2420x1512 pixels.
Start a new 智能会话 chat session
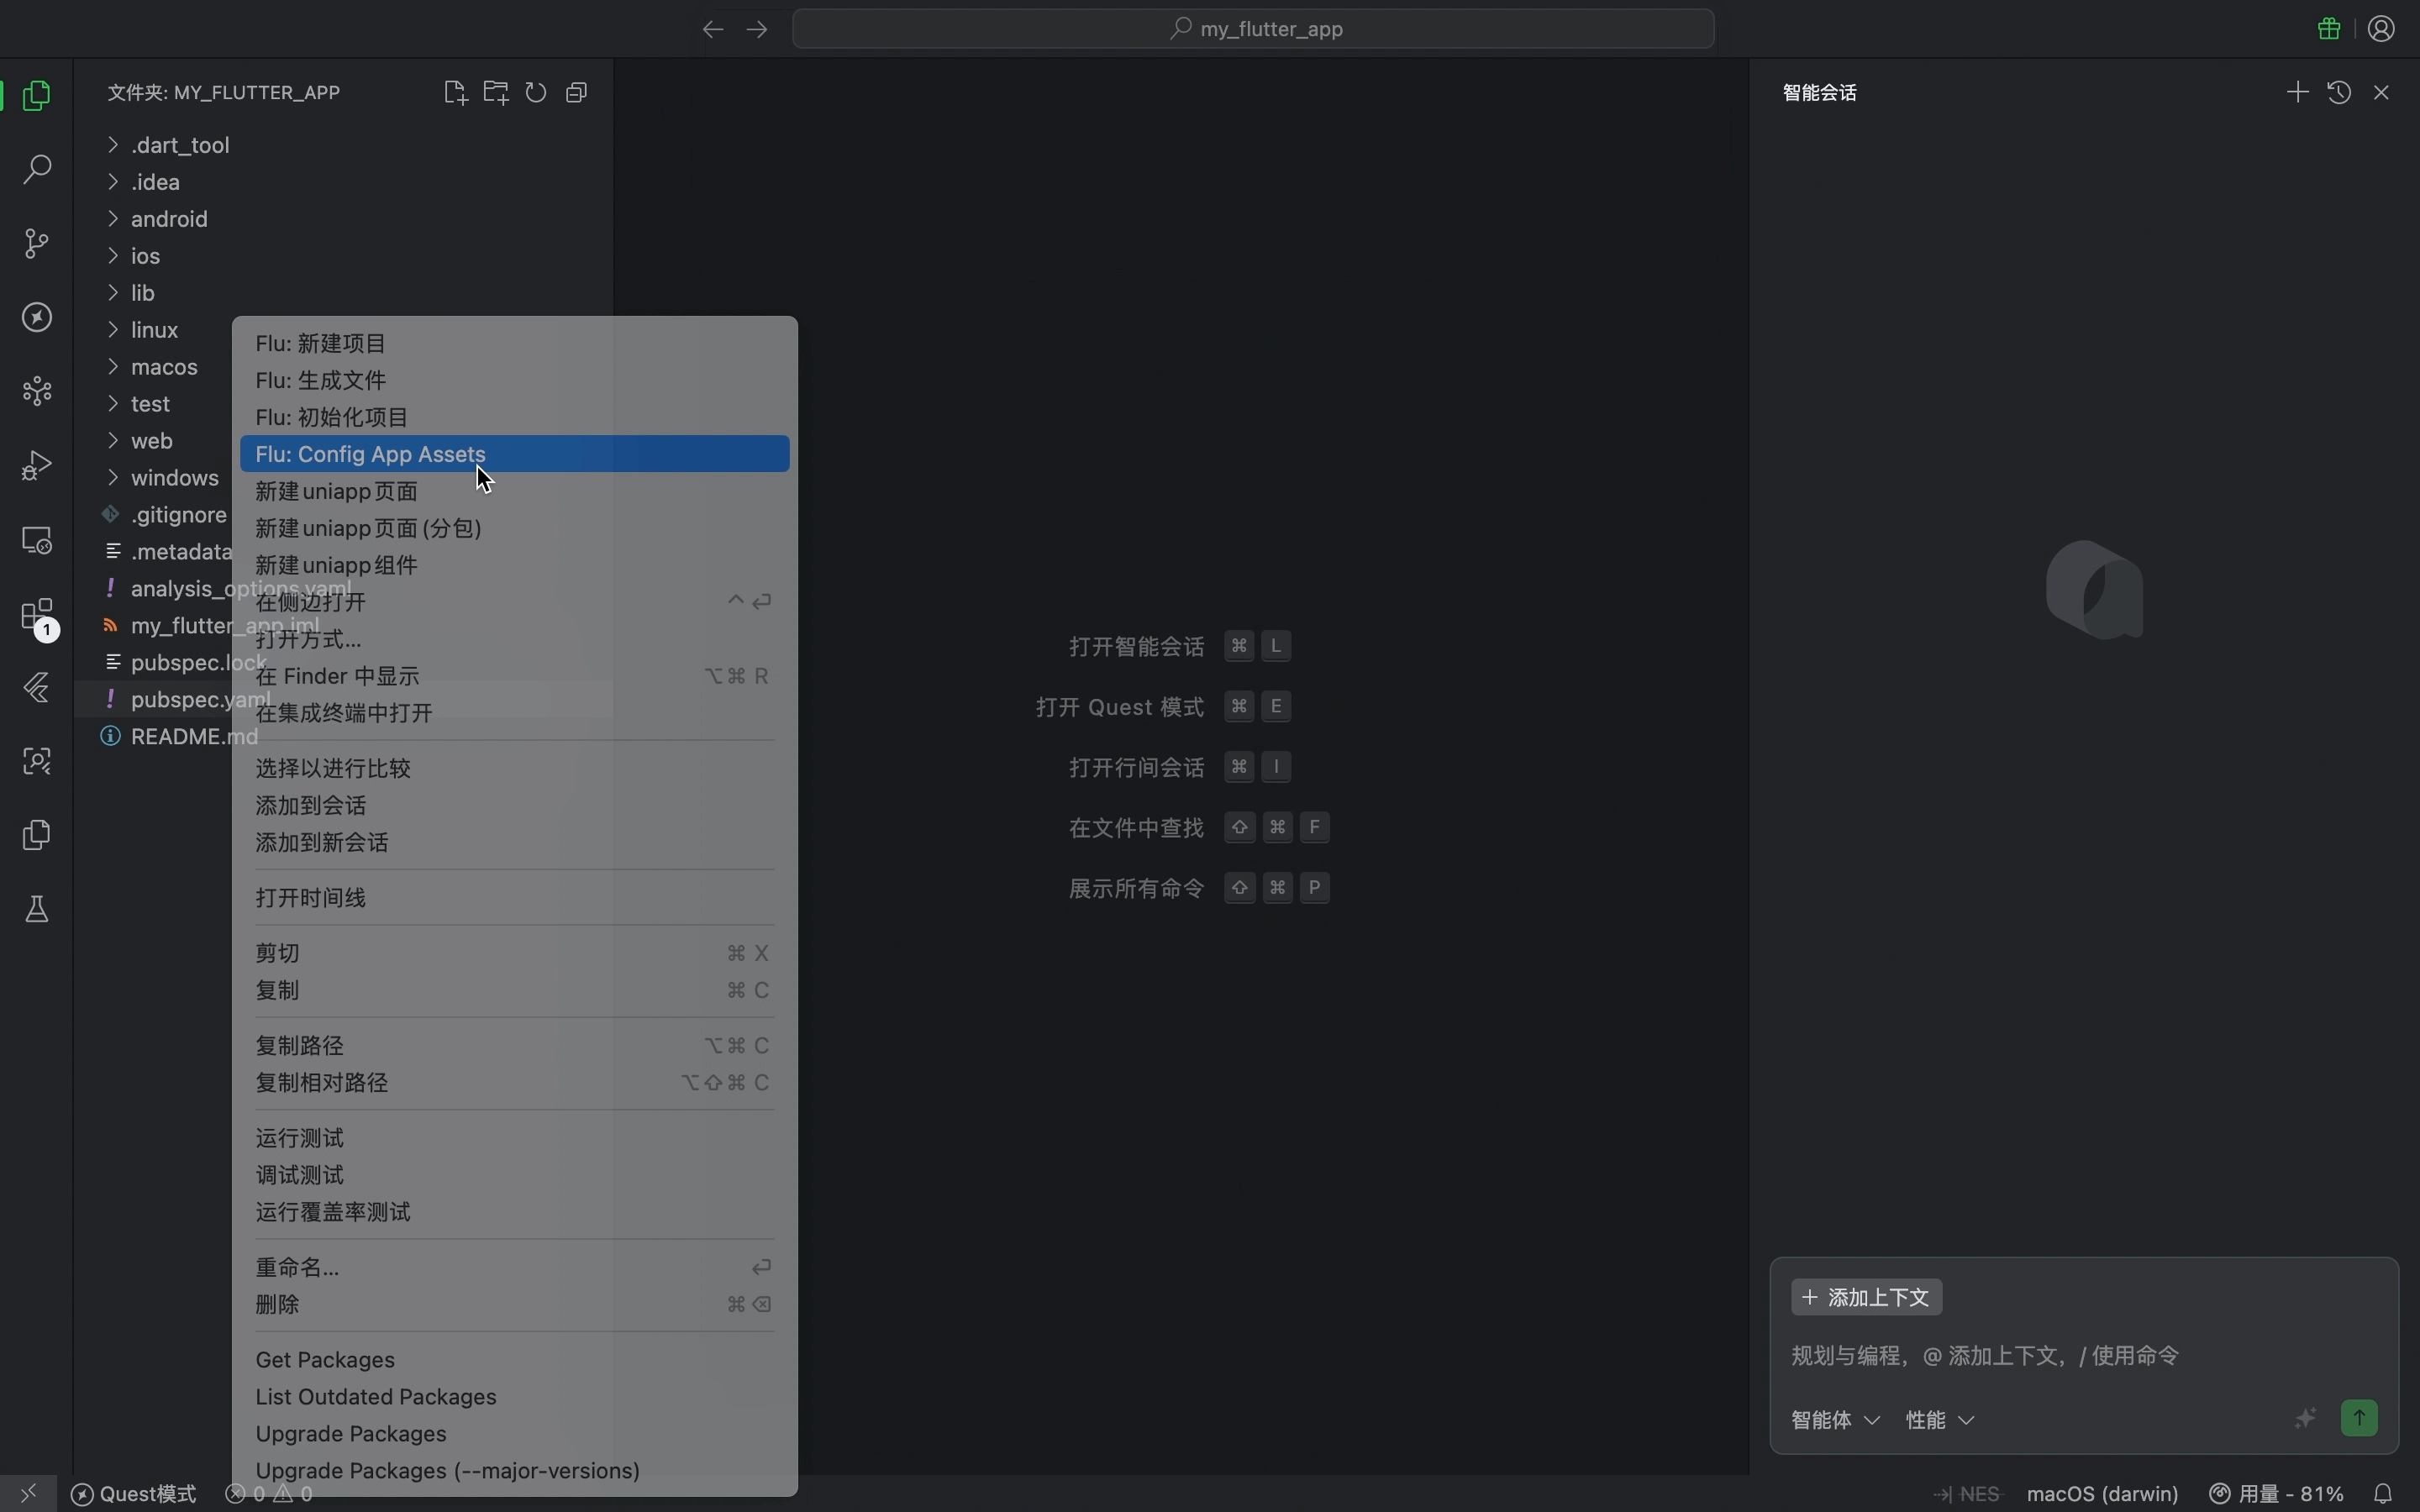point(2297,92)
